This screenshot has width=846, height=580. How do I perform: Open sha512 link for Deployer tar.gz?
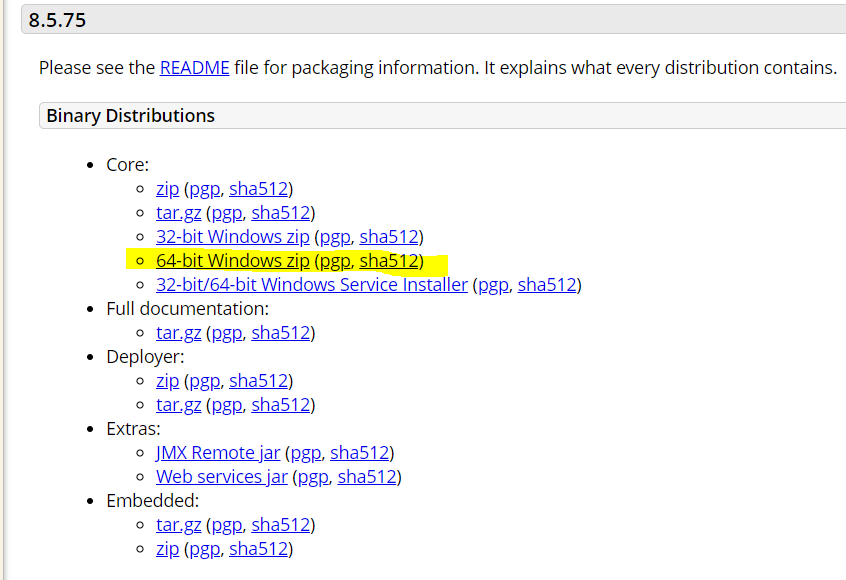pos(281,405)
